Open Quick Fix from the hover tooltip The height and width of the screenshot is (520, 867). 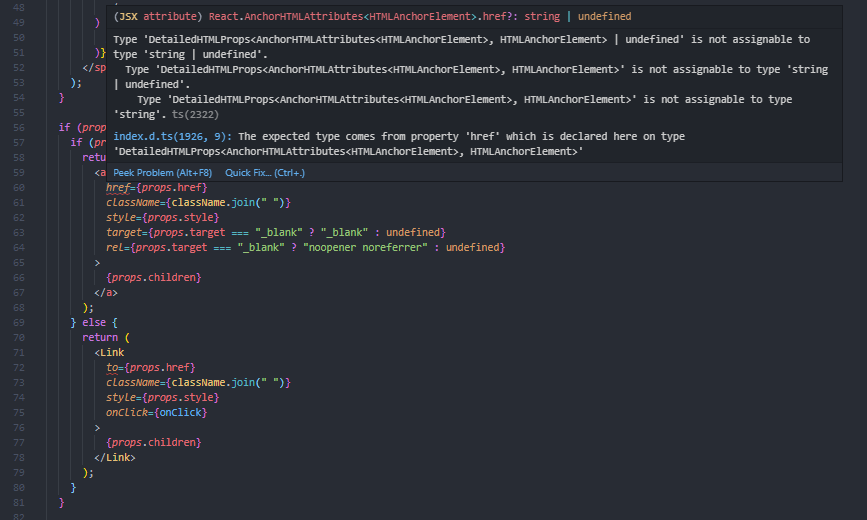(265, 172)
